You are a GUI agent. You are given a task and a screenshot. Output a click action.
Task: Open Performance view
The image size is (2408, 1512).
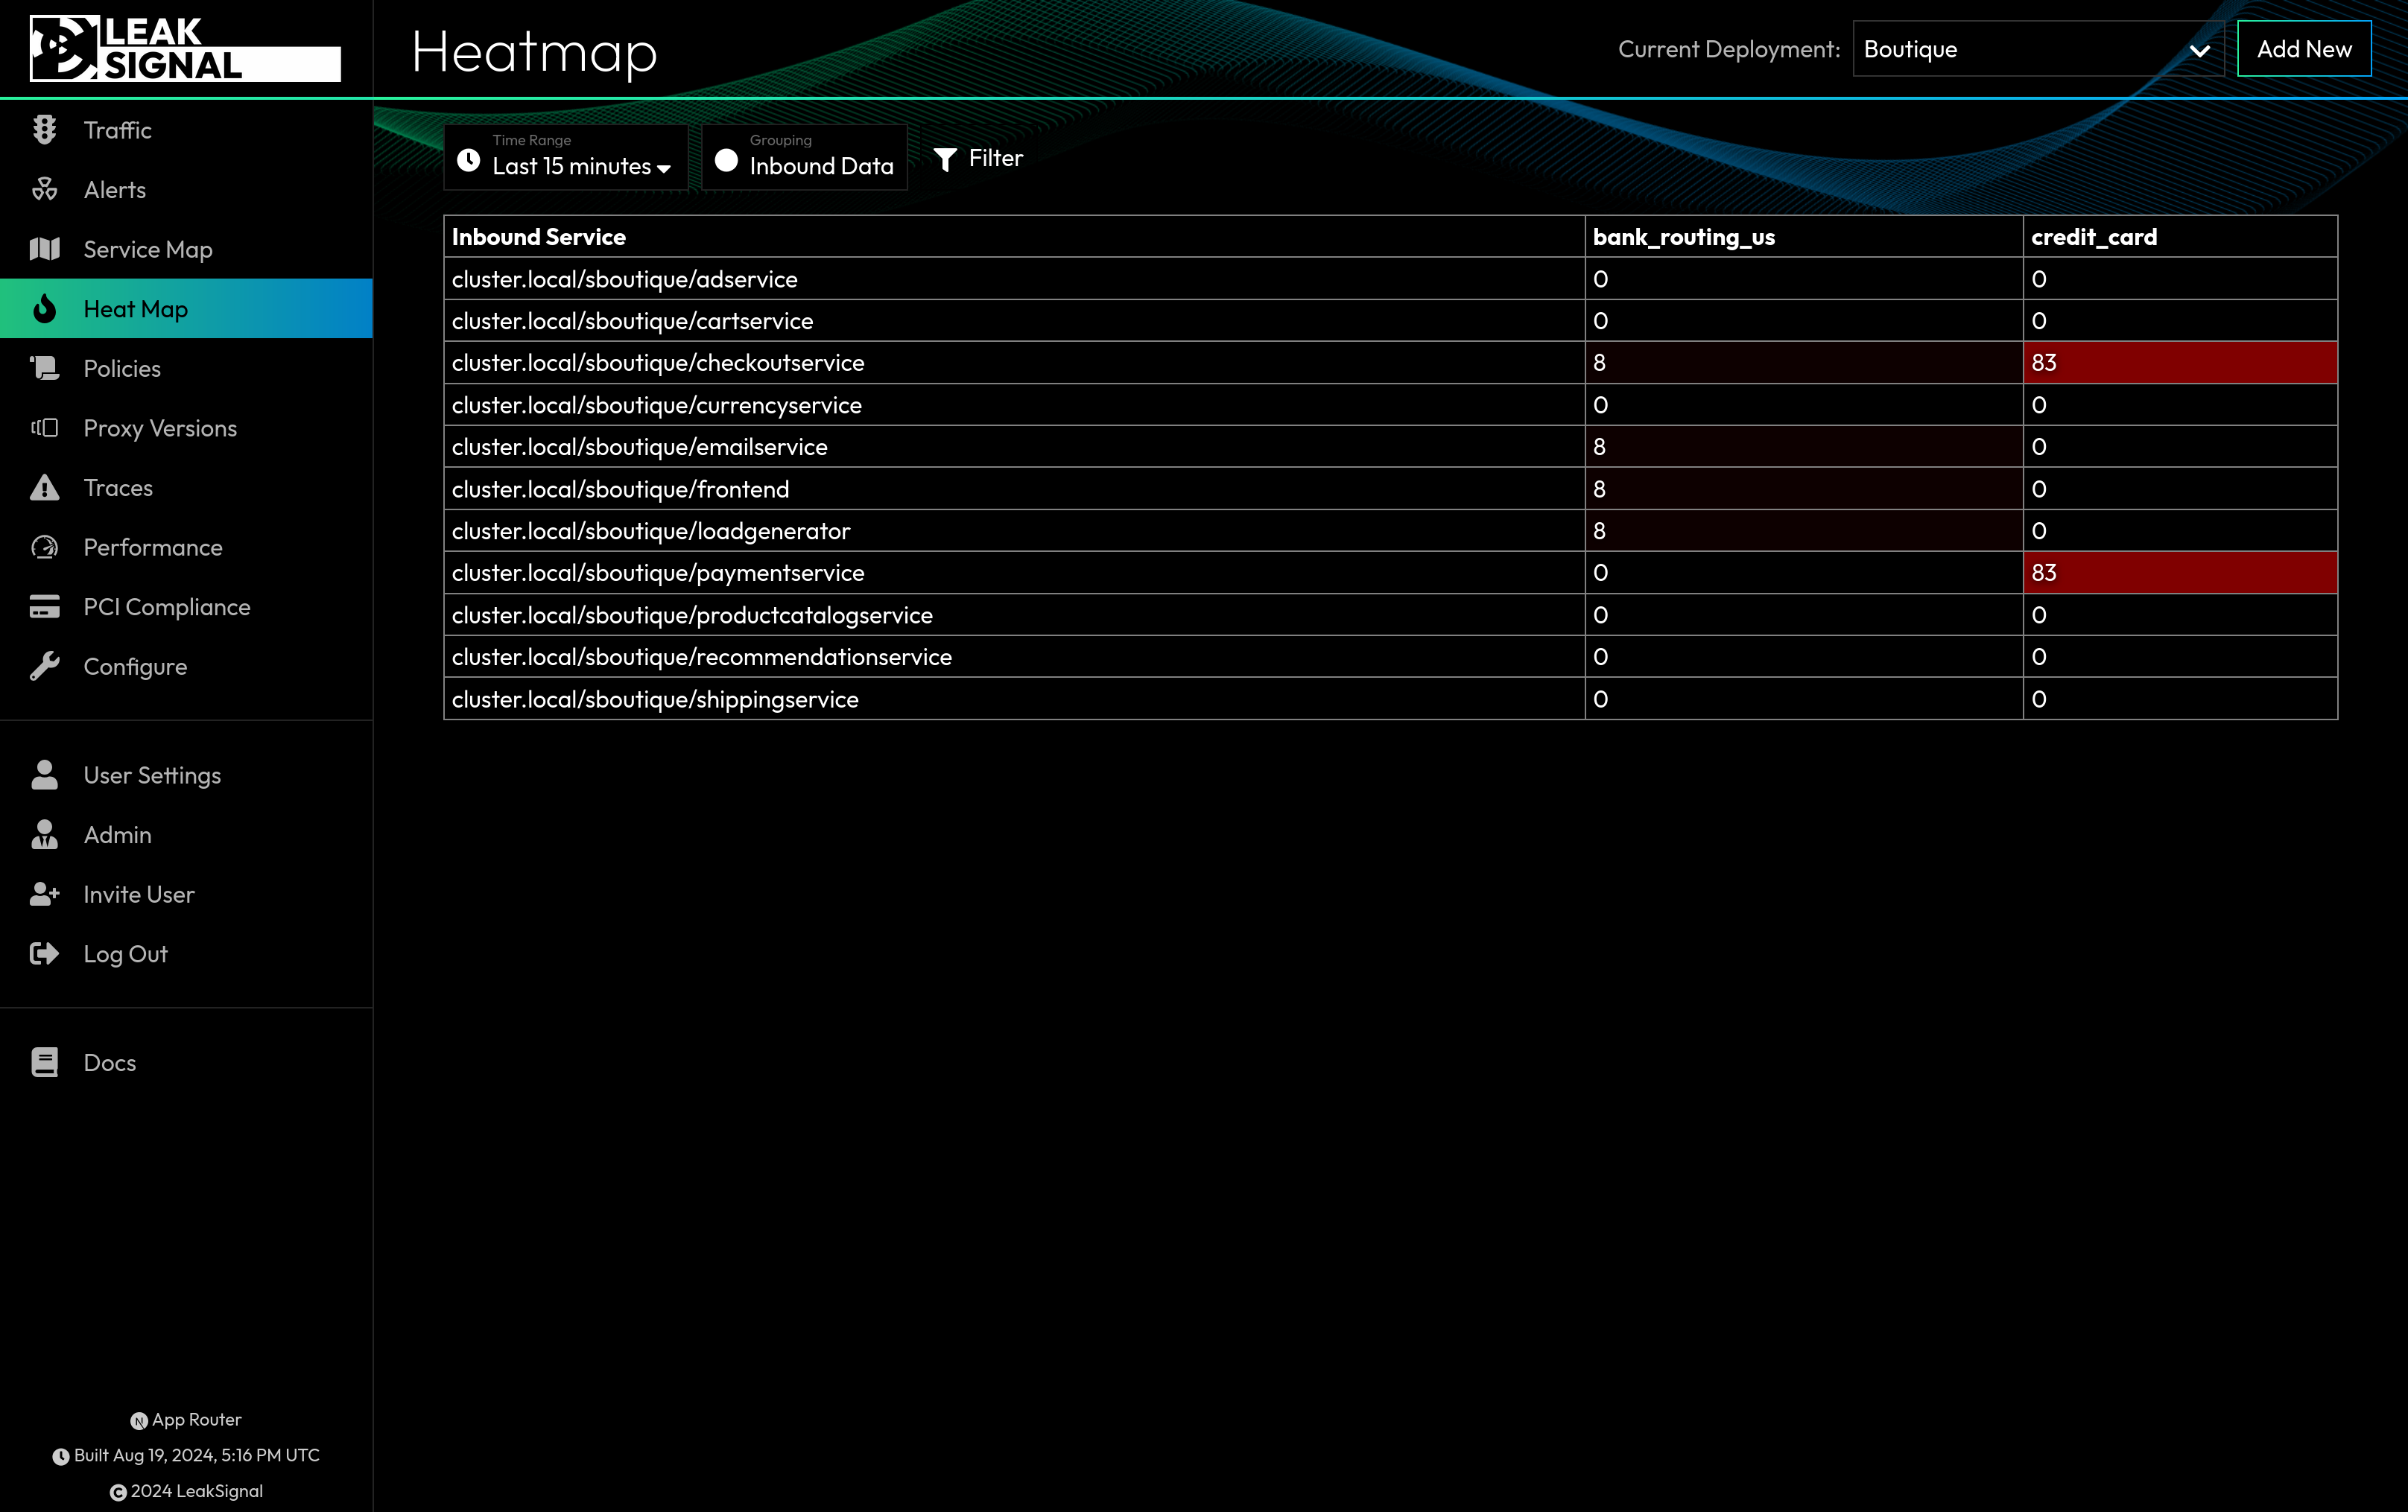pos(186,547)
